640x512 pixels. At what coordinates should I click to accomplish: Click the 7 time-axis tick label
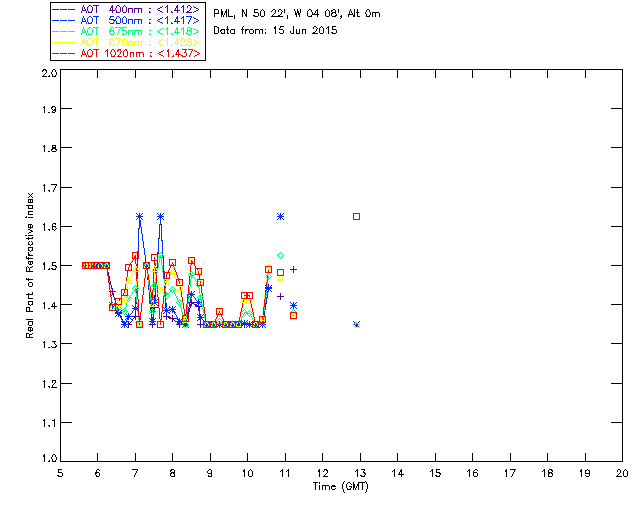coord(135,473)
